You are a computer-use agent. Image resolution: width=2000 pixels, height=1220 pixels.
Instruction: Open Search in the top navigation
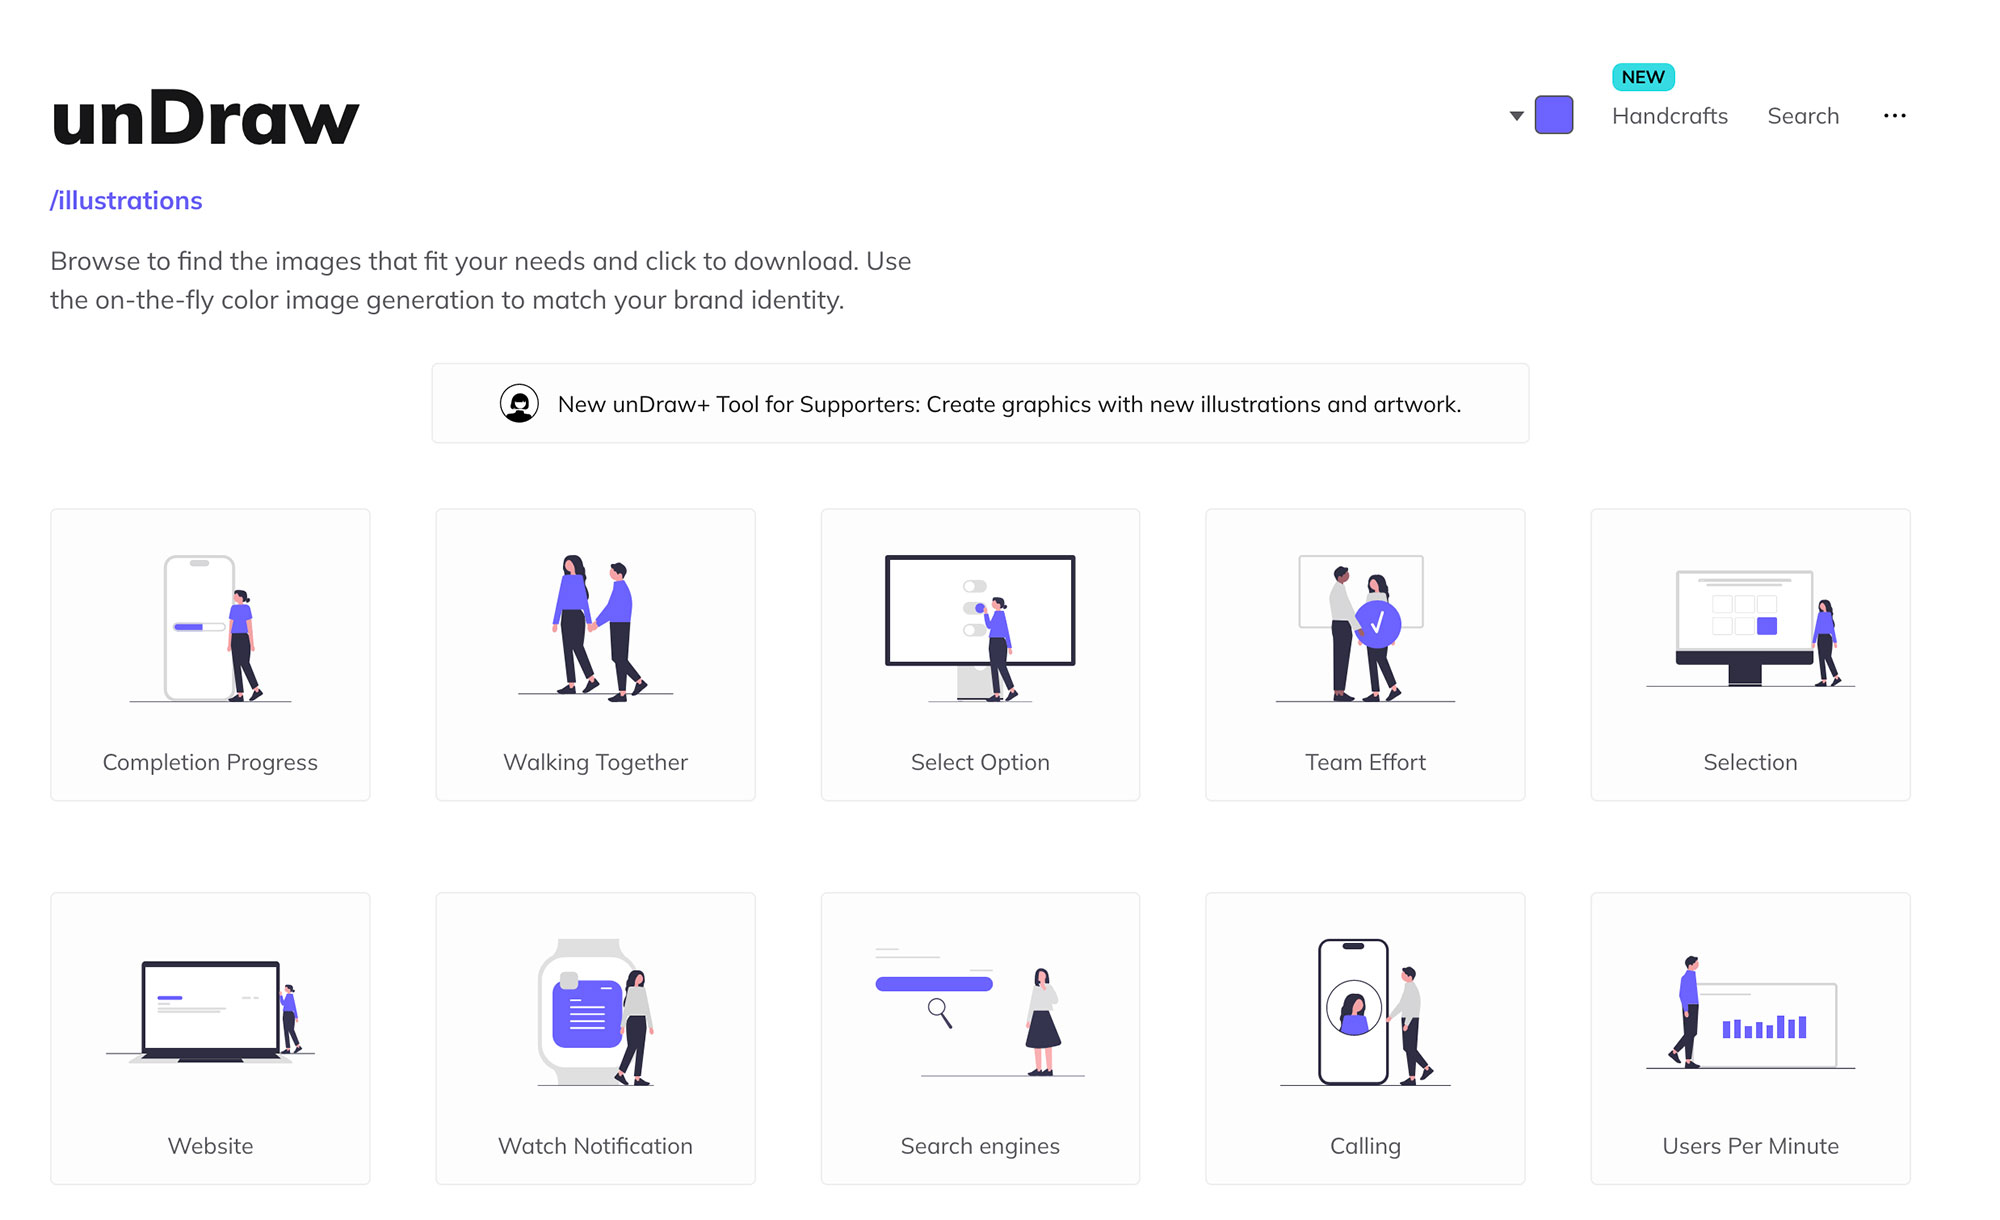coord(1802,116)
